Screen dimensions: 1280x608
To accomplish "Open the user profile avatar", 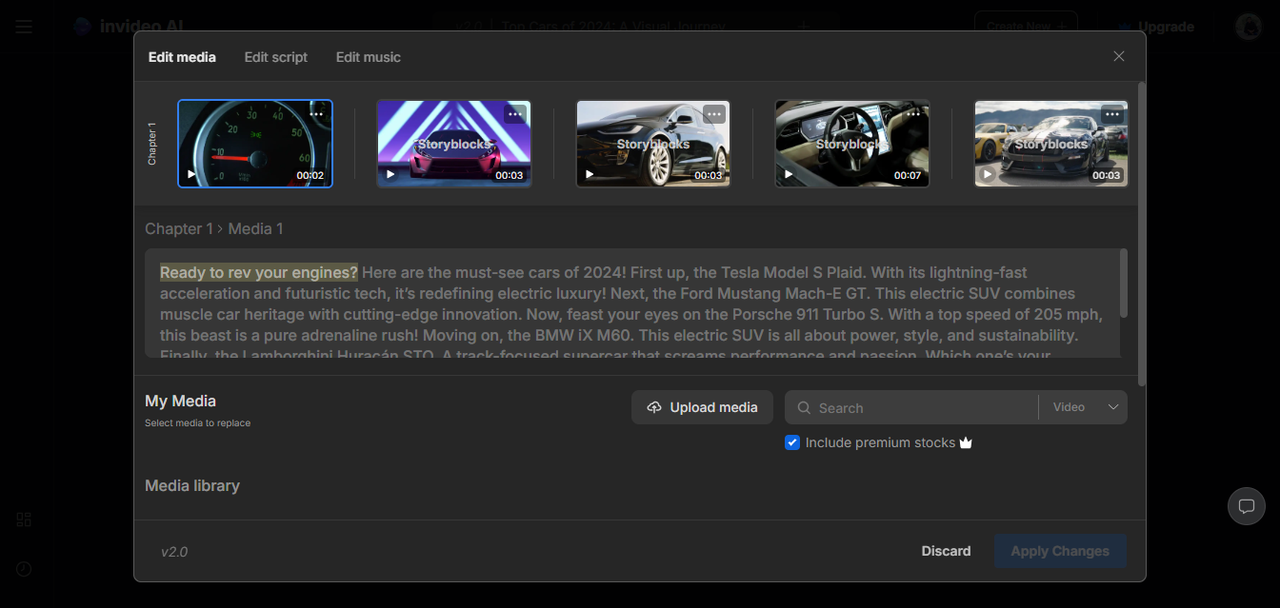I will [1248, 27].
